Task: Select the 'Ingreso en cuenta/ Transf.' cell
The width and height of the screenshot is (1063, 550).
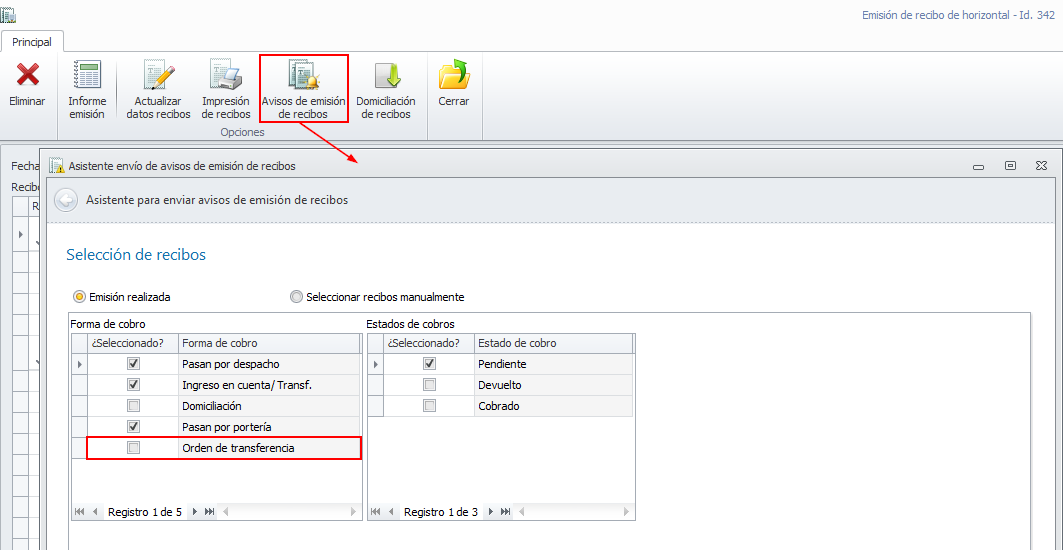Action: (x=269, y=385)
